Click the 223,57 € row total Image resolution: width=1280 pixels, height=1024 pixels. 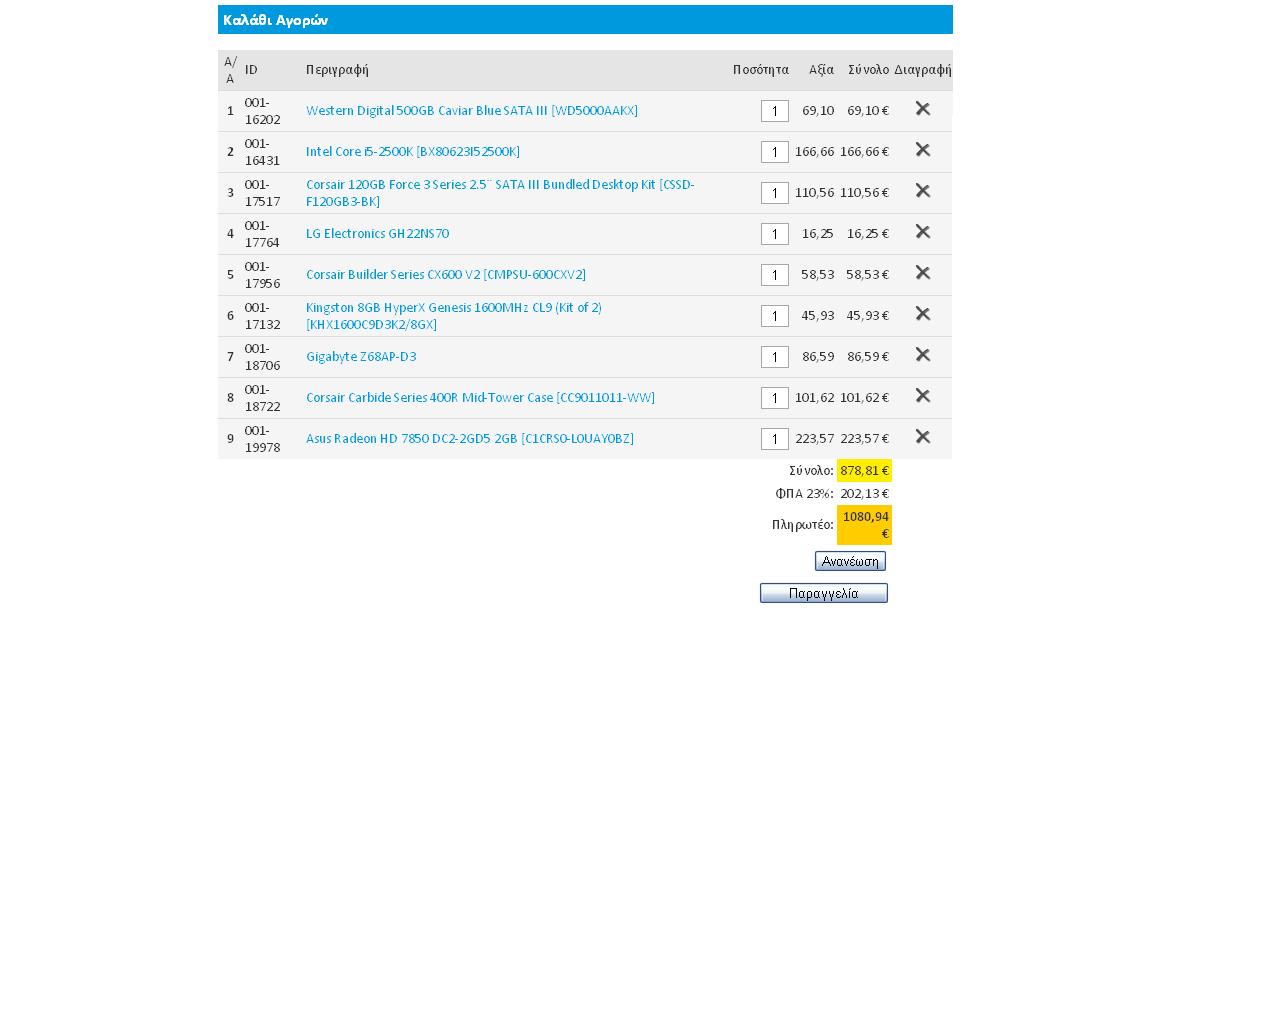pyautogui.click(x=864, y=439)
